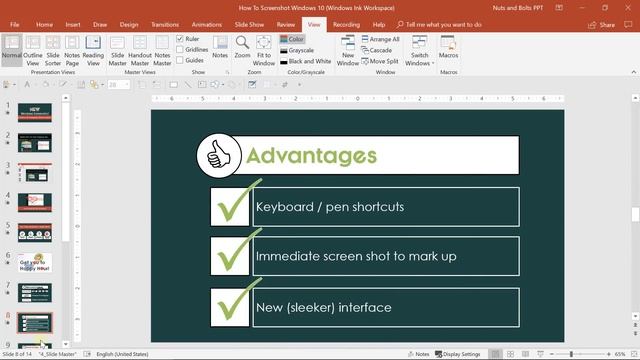Customize Quick Access Toolbar dropdown arrow
This screenshot has width=640, height=360.
[x=299, y=84]
